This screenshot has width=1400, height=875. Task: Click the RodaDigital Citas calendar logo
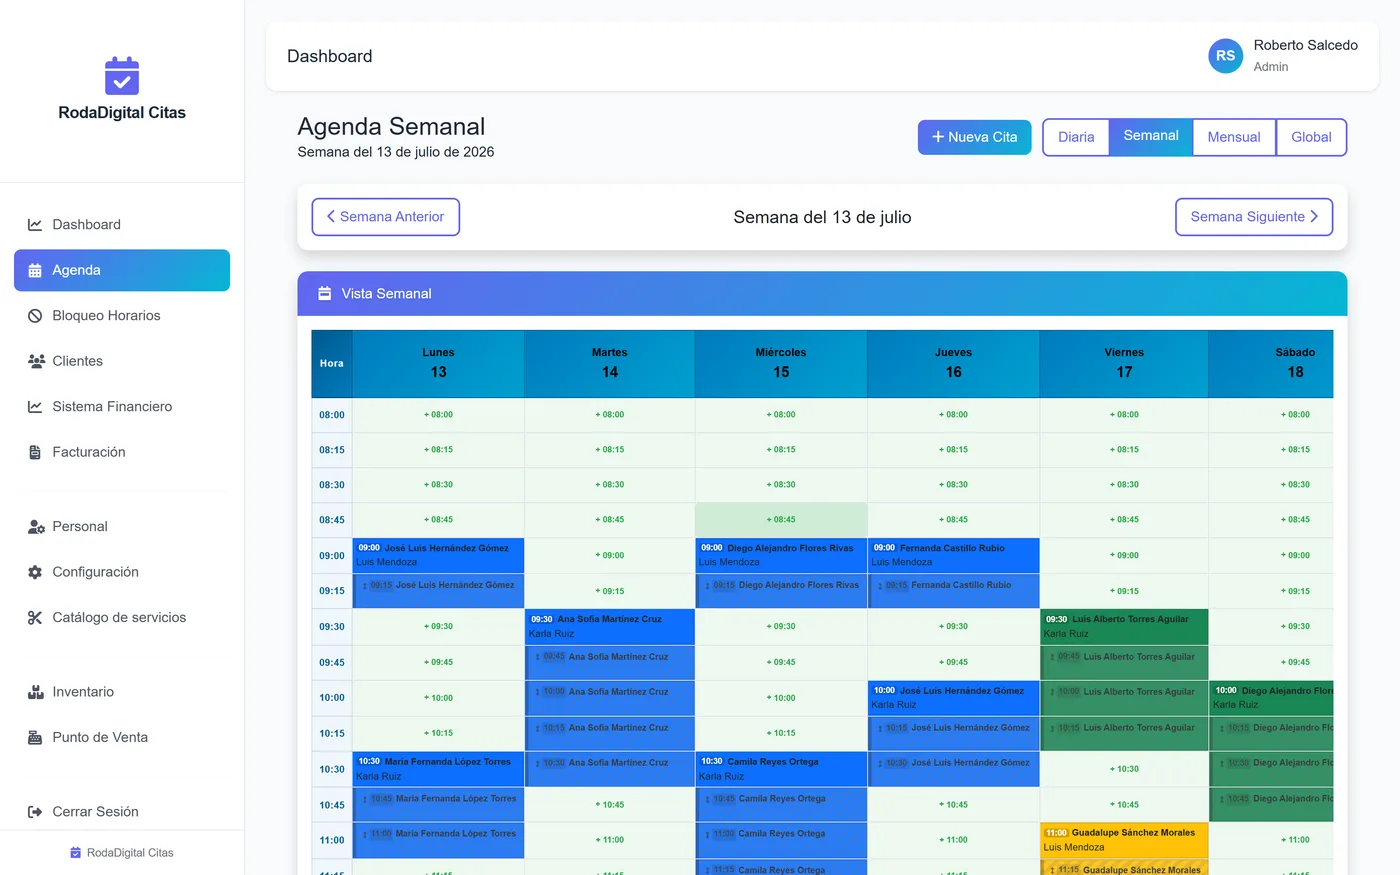point(122,76)
